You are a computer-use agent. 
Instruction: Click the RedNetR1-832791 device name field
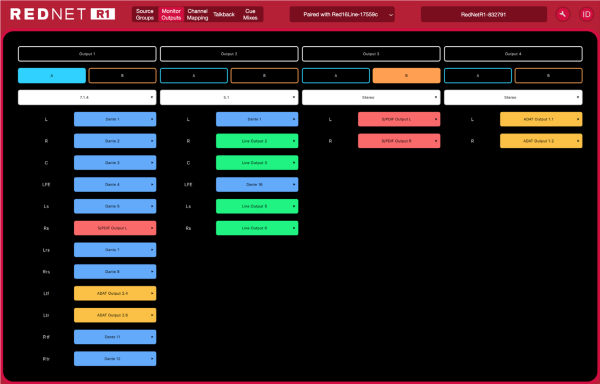[484, 15]
